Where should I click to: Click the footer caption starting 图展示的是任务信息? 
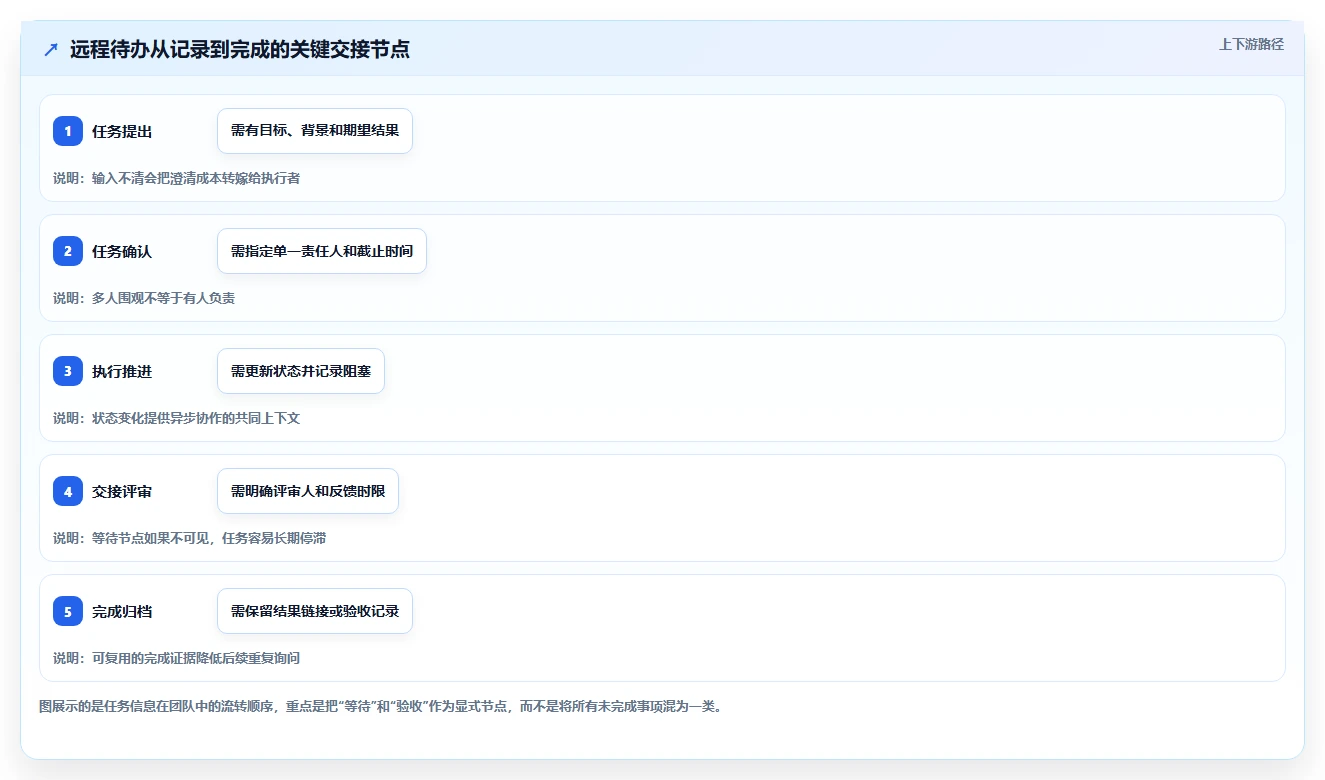tap(380, 706)
